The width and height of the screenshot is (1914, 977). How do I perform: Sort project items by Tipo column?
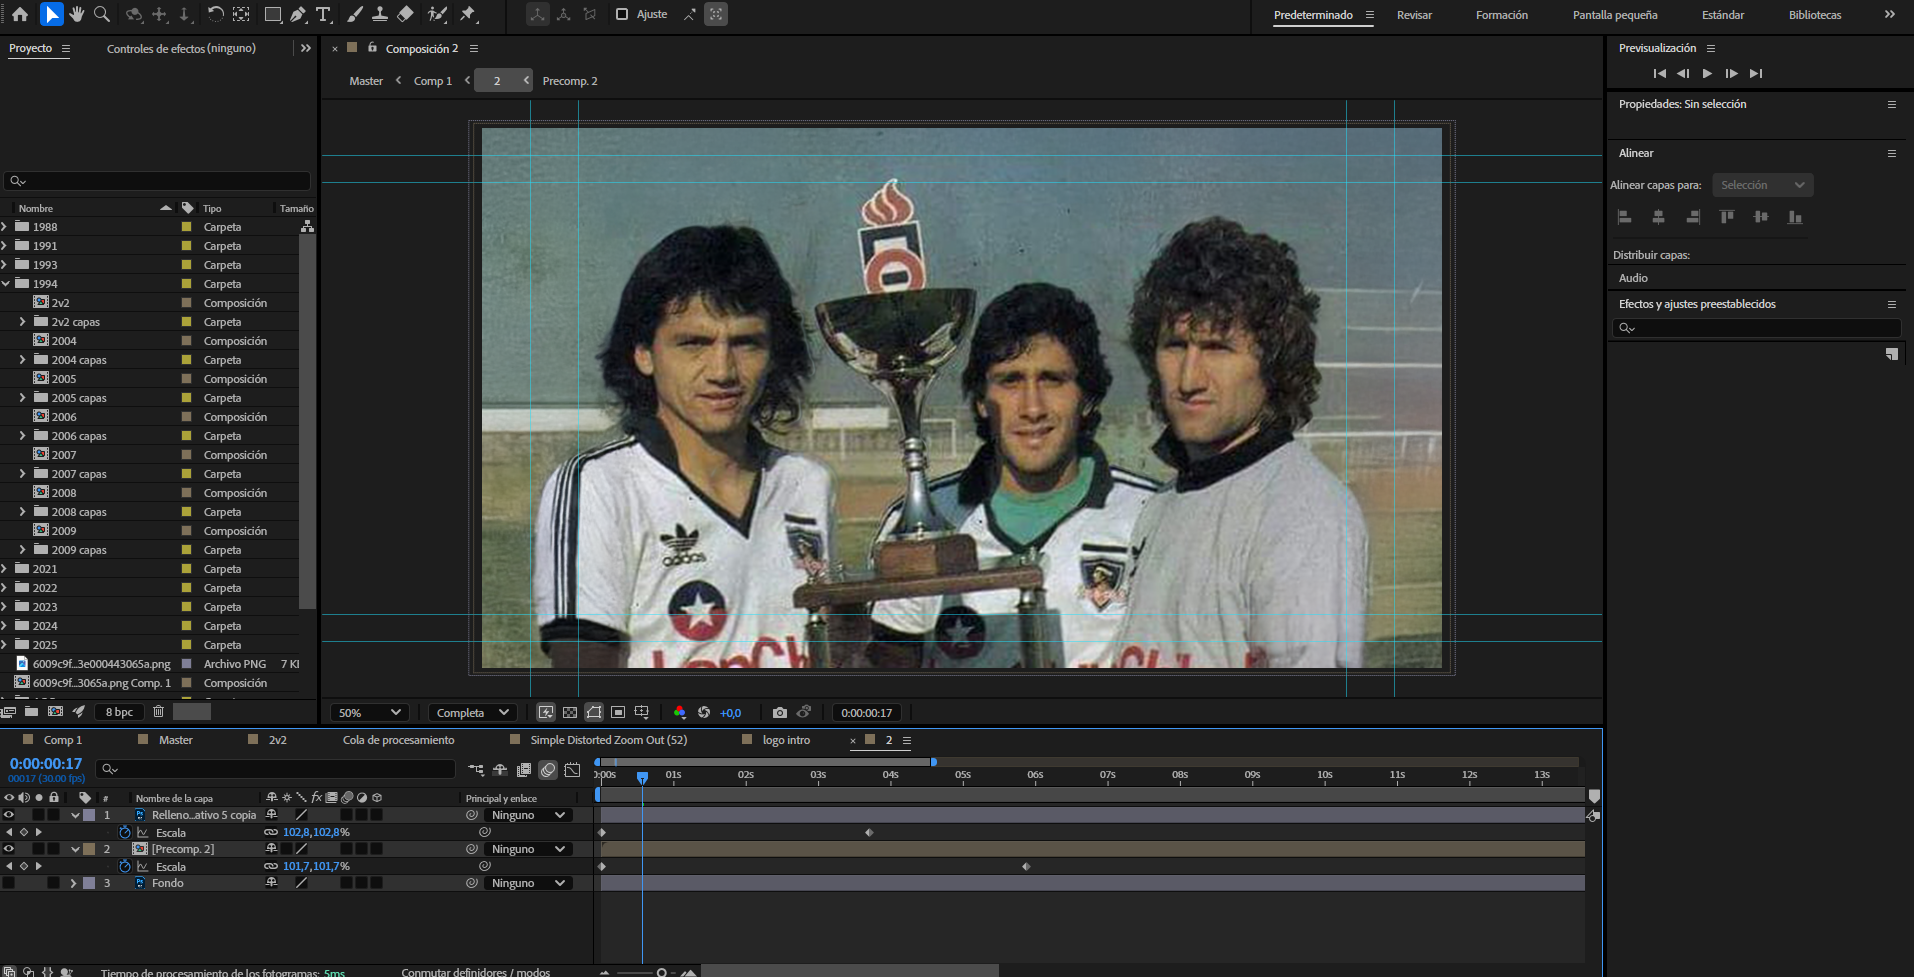(212, 208)
